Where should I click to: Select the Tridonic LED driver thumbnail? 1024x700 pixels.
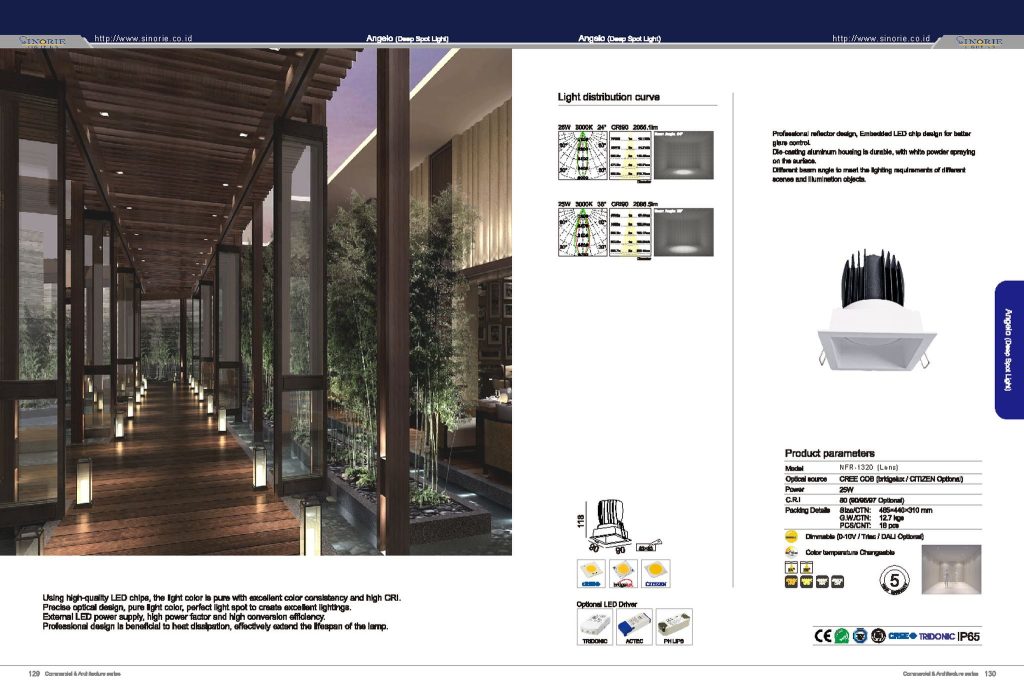pos(594,625)
